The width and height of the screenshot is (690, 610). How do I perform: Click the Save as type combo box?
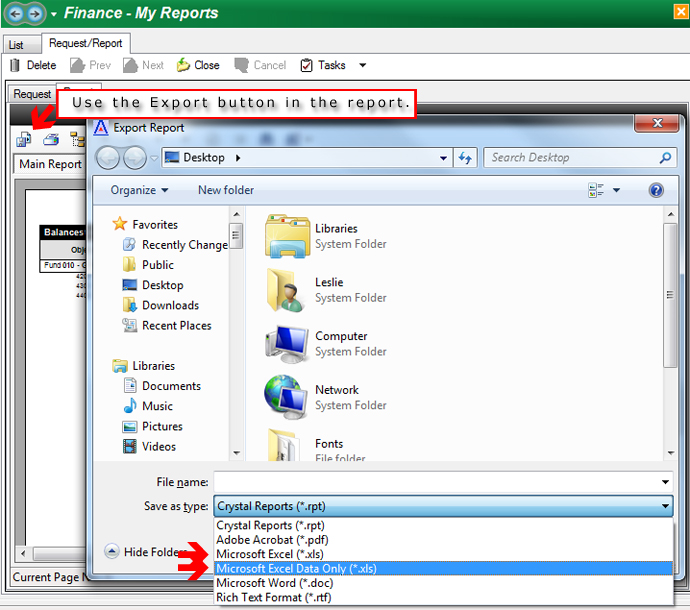pos(443,506)
